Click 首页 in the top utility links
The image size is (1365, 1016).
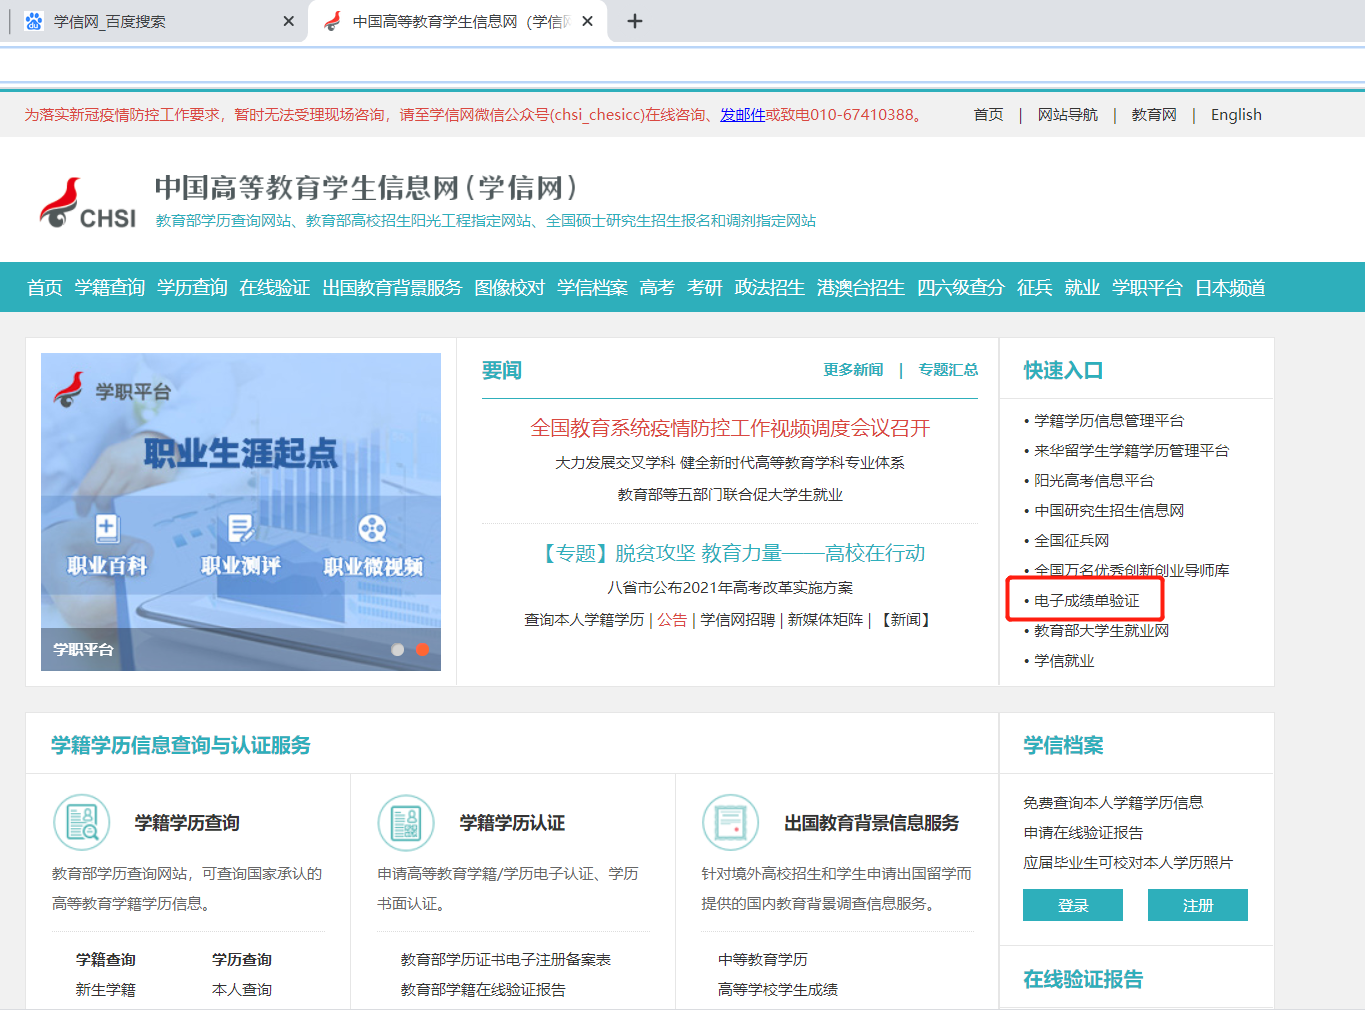point(989,115)
